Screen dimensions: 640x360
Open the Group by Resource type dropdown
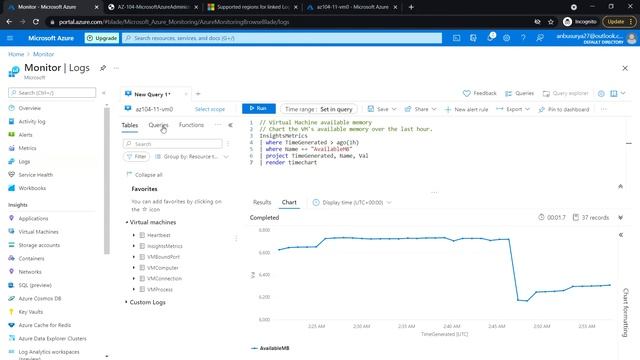(x=191, y=157)
